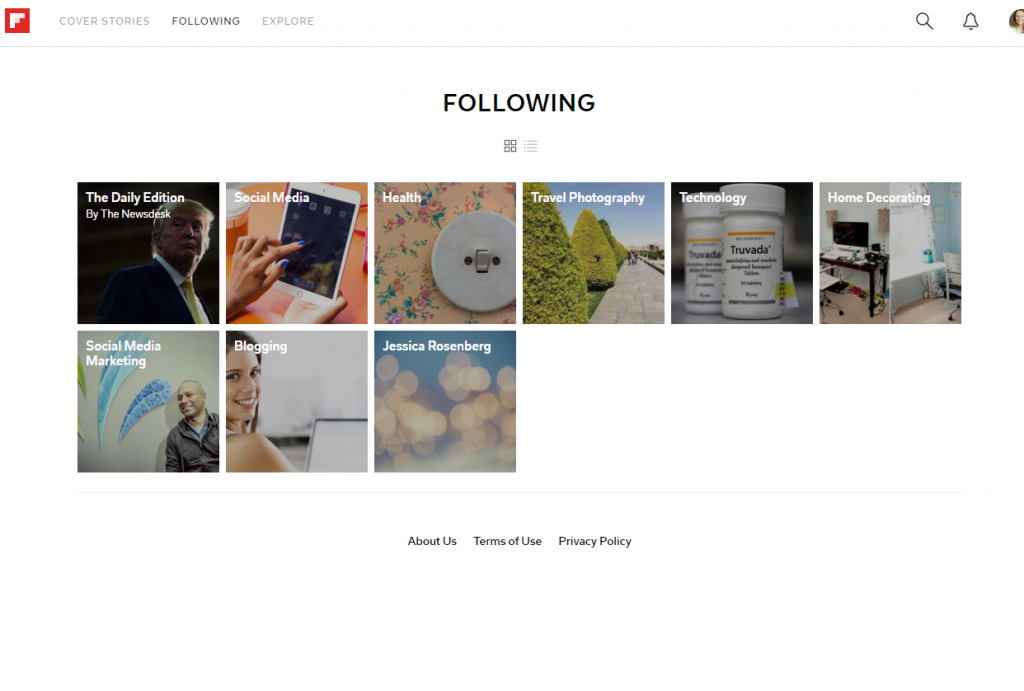1024x691 pixels.
Task: Switch to list view layout
Action: [530, 146]
